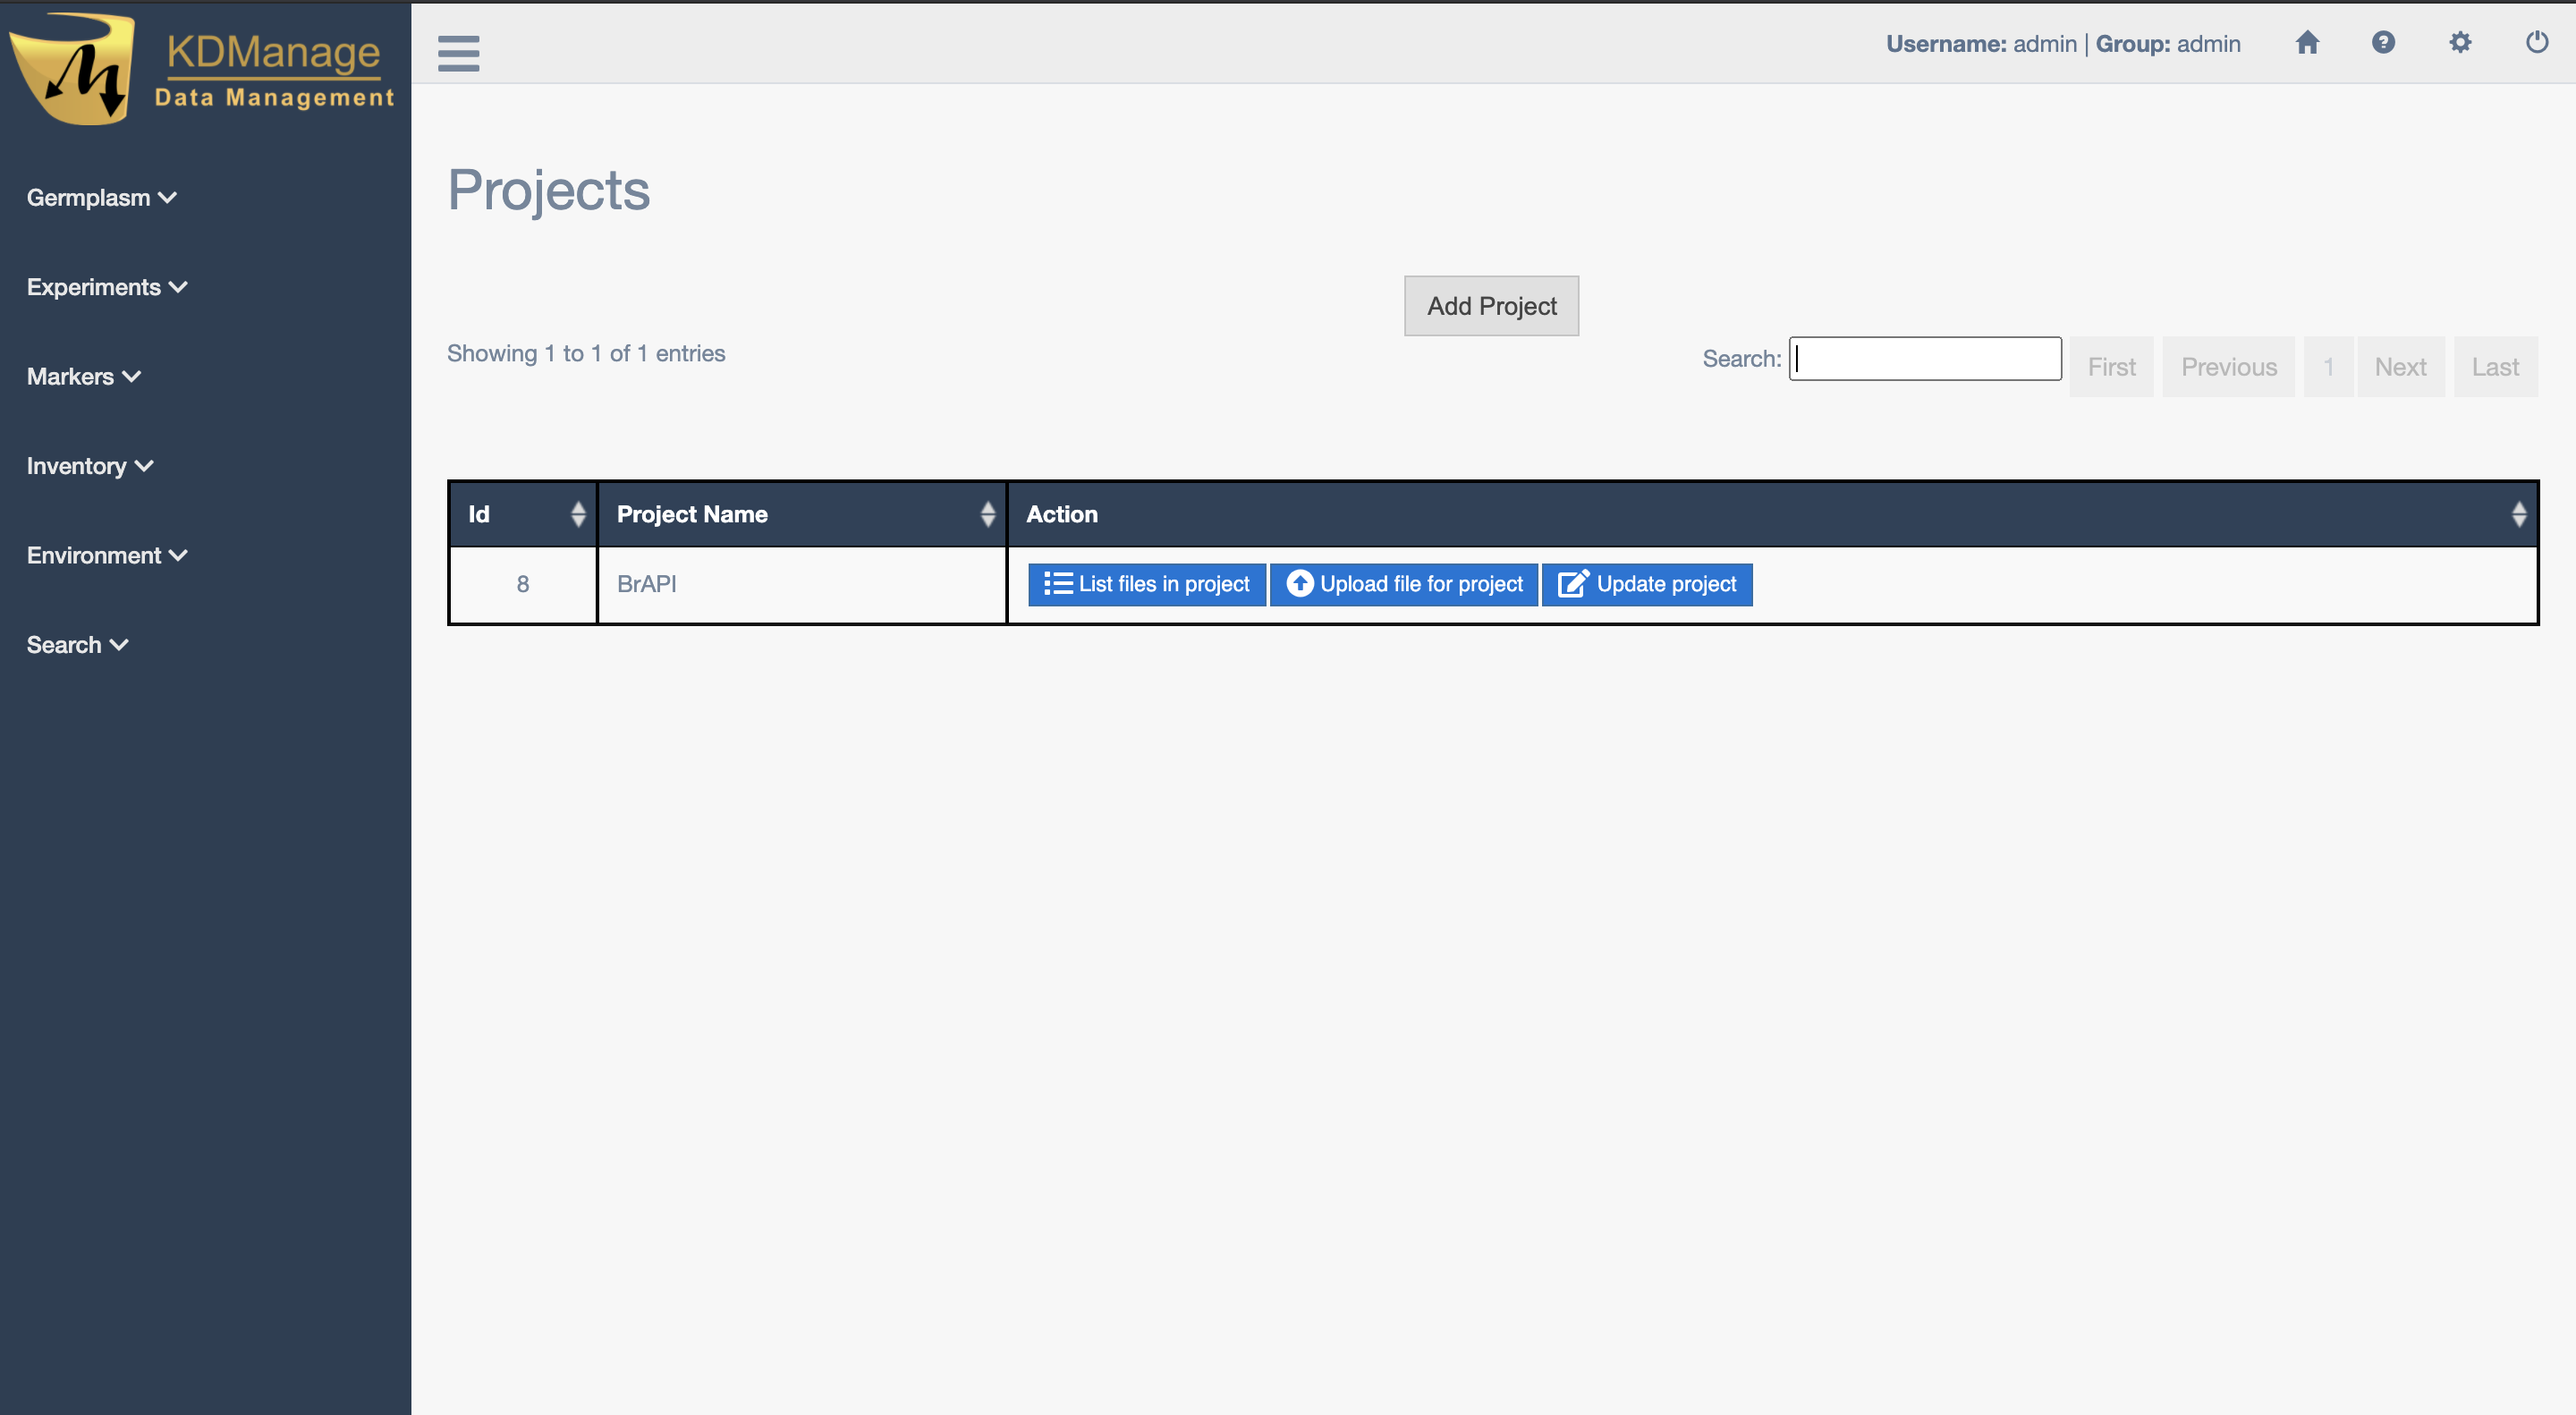
Task: Sort the Action column arrows
Action: pyautogui.click(x=2518, y=514)
